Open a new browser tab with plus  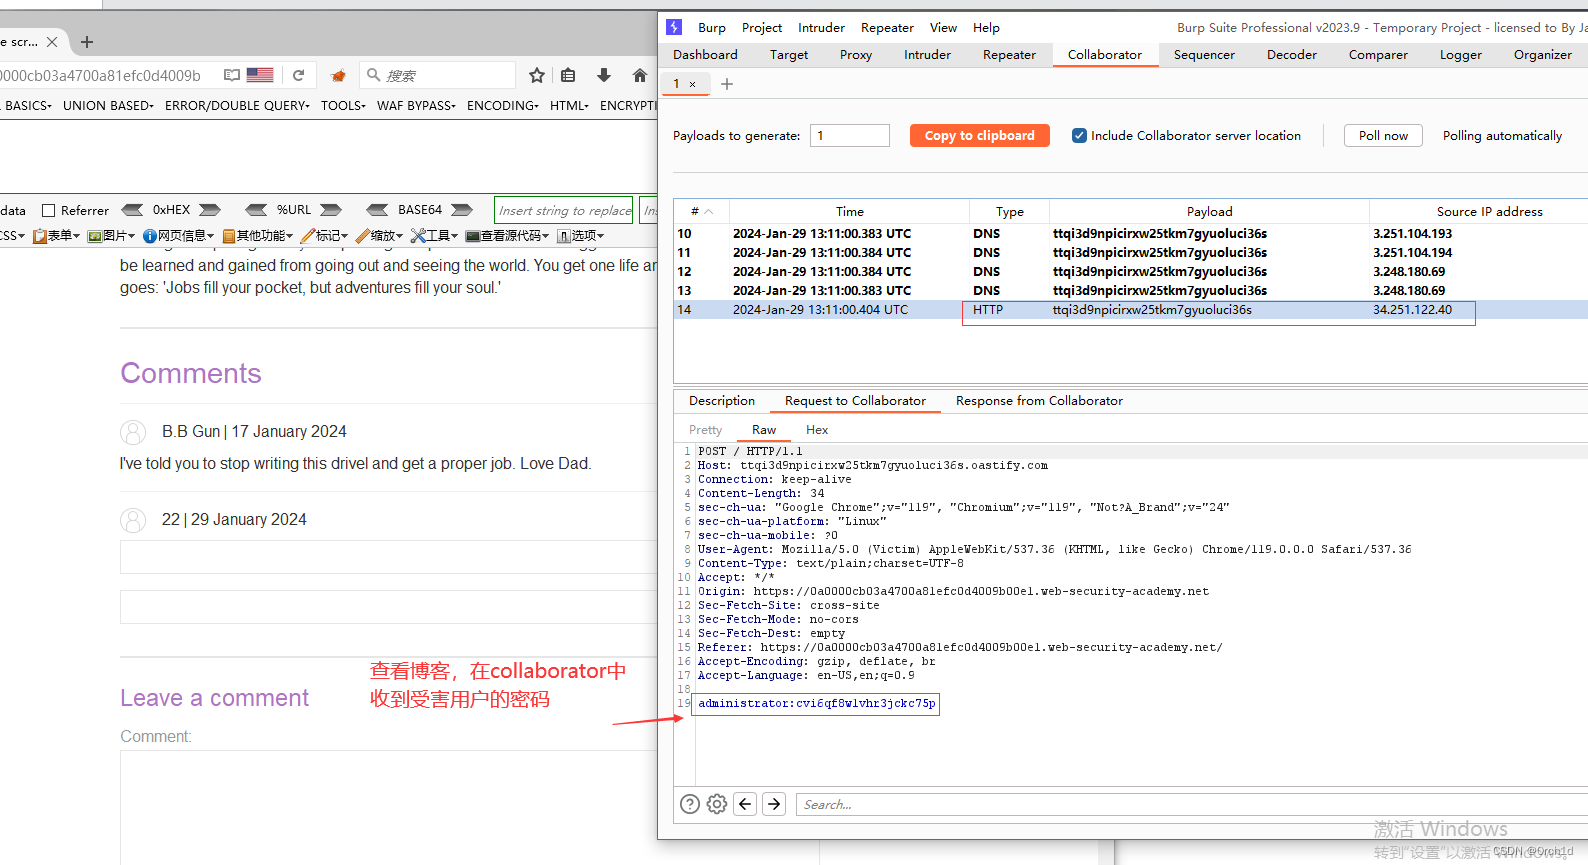(87, 42)
